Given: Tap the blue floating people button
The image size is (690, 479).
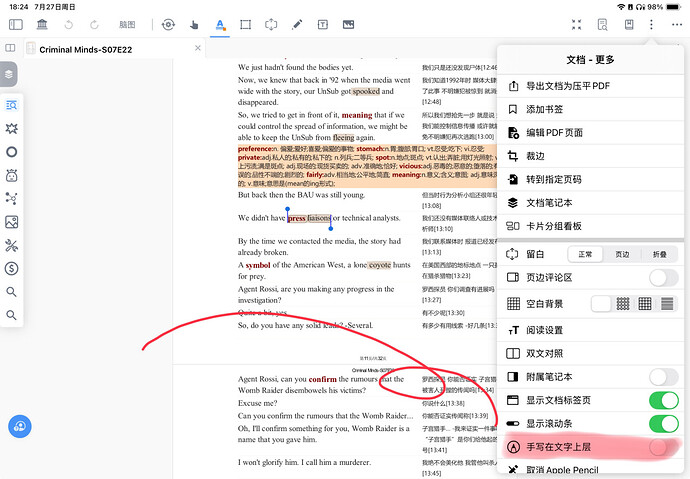Looking at the screenshot, I should coord(20,426).
